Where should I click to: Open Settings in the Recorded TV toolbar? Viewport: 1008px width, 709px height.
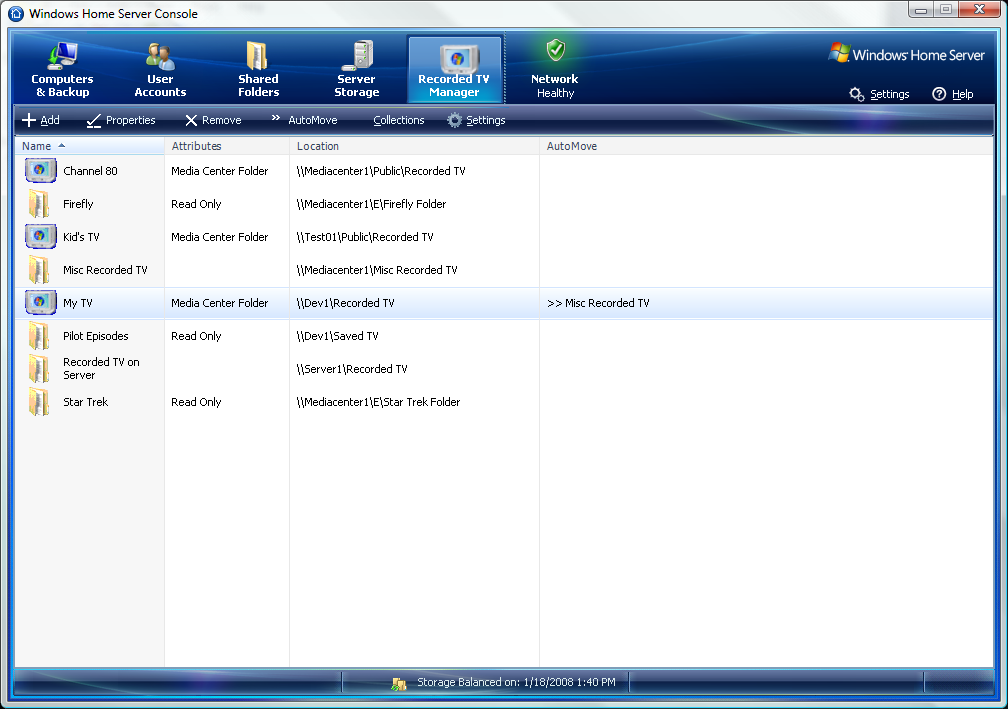(x=476, y=120)
